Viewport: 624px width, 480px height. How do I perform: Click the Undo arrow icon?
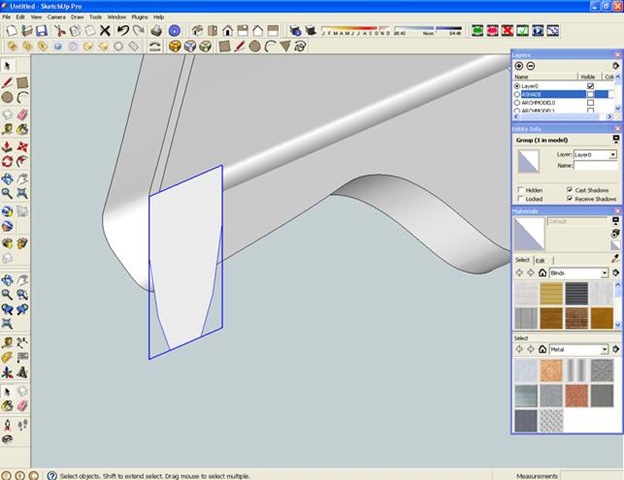tap(123, 31)
